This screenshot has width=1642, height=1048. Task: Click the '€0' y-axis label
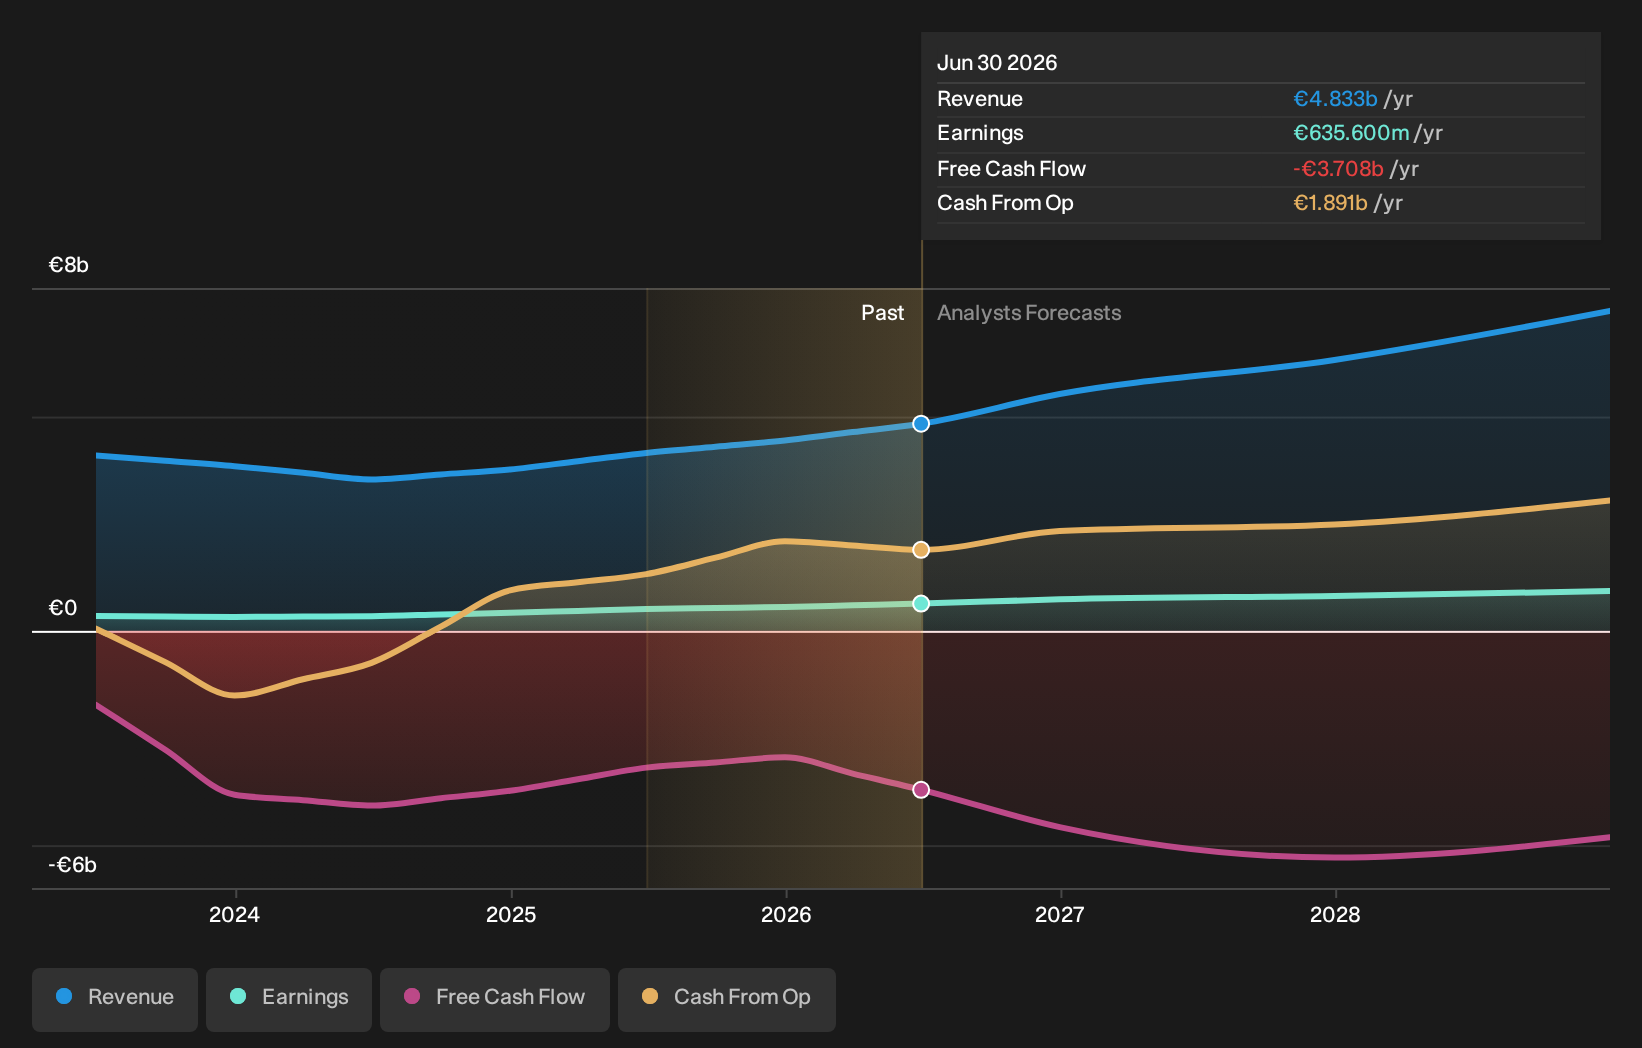pyautogui.click(x=63, y=608)
